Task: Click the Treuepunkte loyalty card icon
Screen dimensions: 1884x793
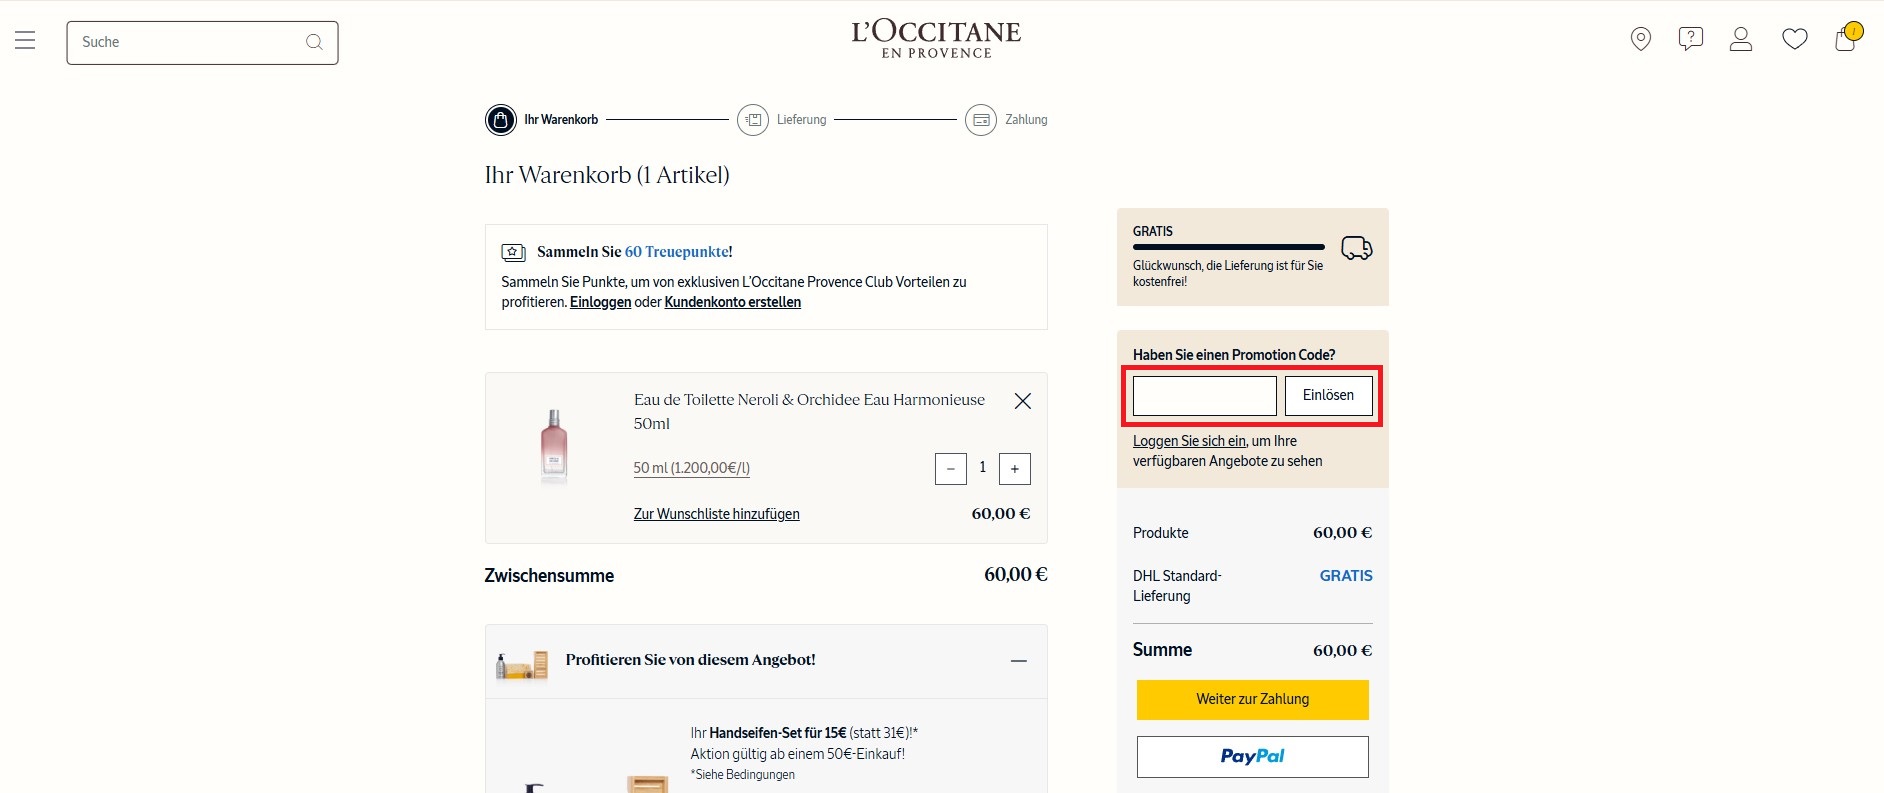Action: pos(513,252)
